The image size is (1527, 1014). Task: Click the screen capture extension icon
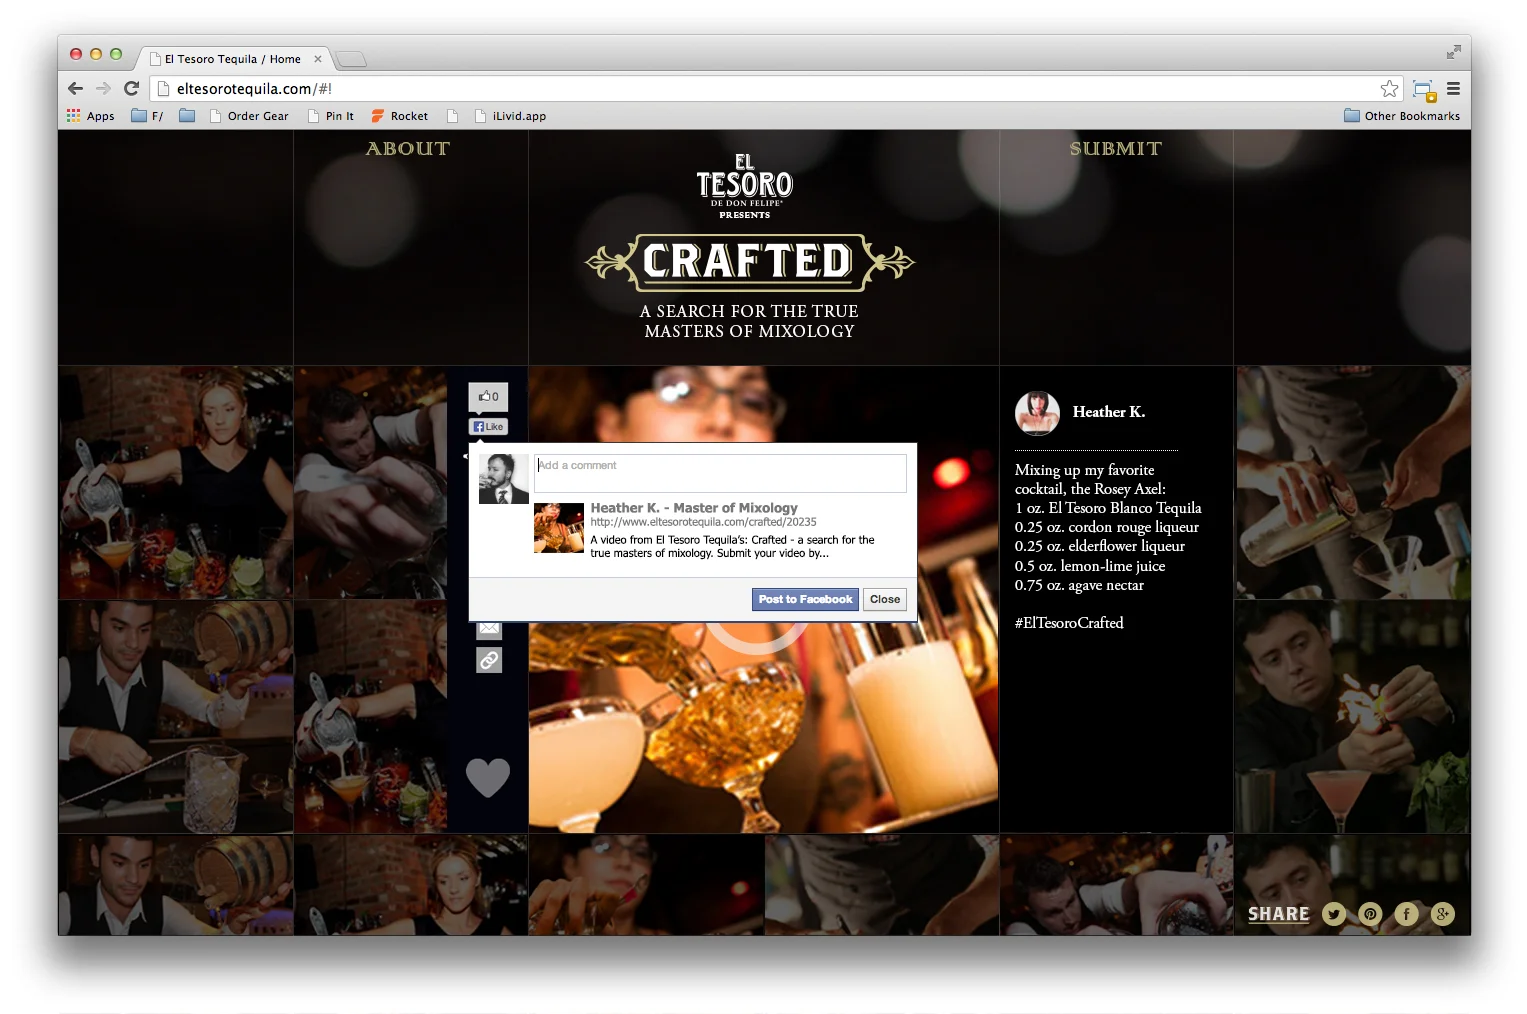click(x=1424, y=90)
